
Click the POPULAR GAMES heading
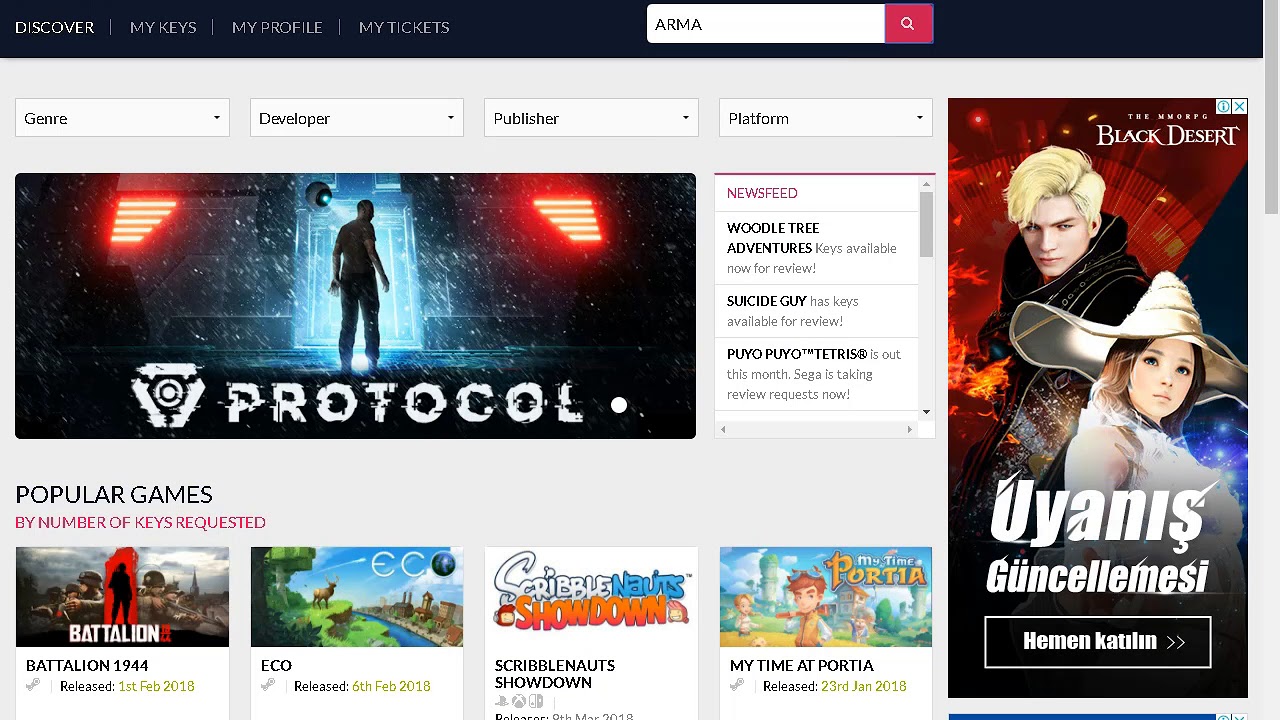114,494
